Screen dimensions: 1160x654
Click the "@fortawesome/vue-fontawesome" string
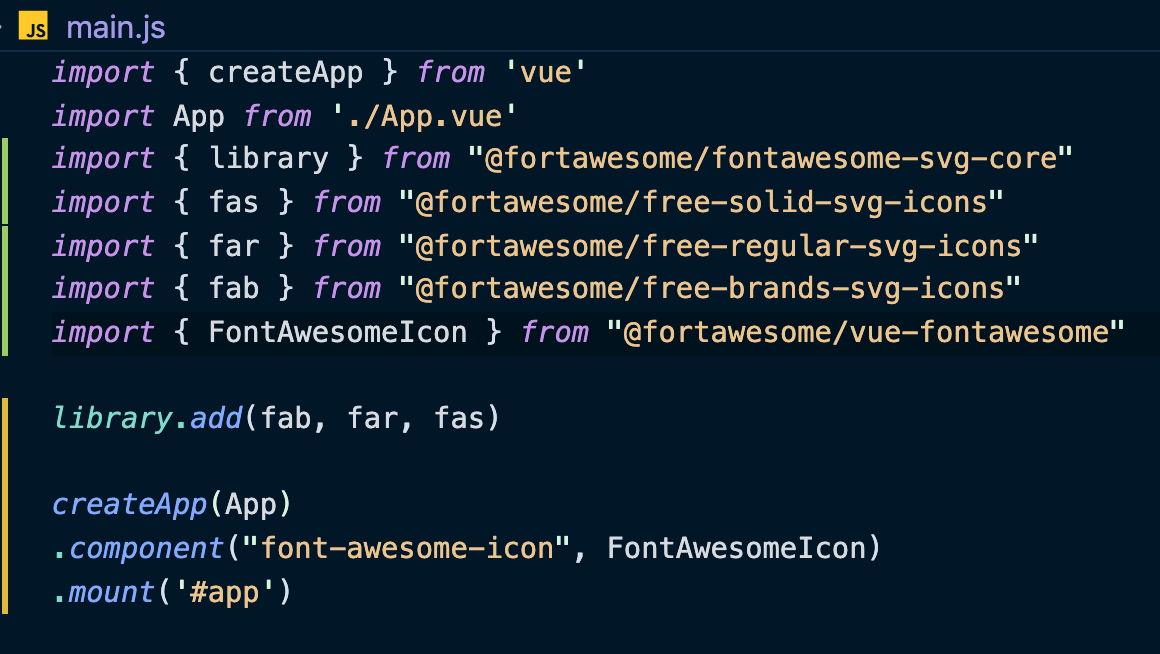pyautogui.click(x=866, y=332)
